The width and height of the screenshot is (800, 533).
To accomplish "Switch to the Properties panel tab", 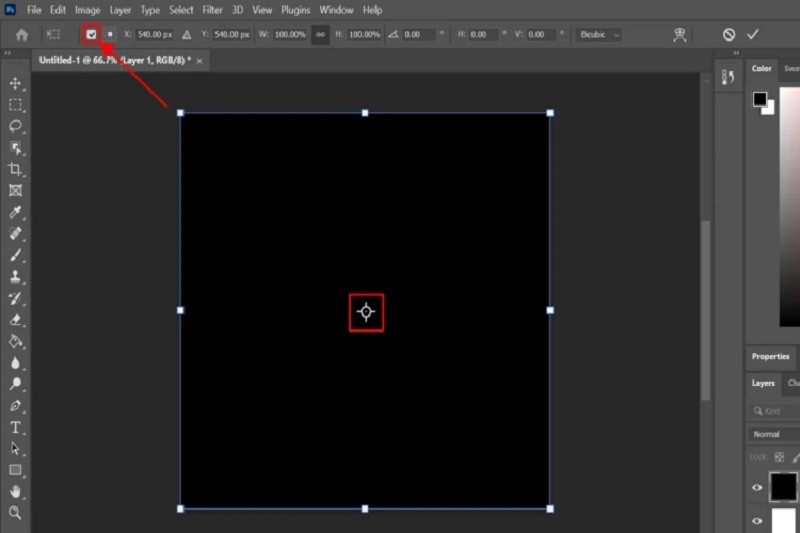I will tap(770, 356).
